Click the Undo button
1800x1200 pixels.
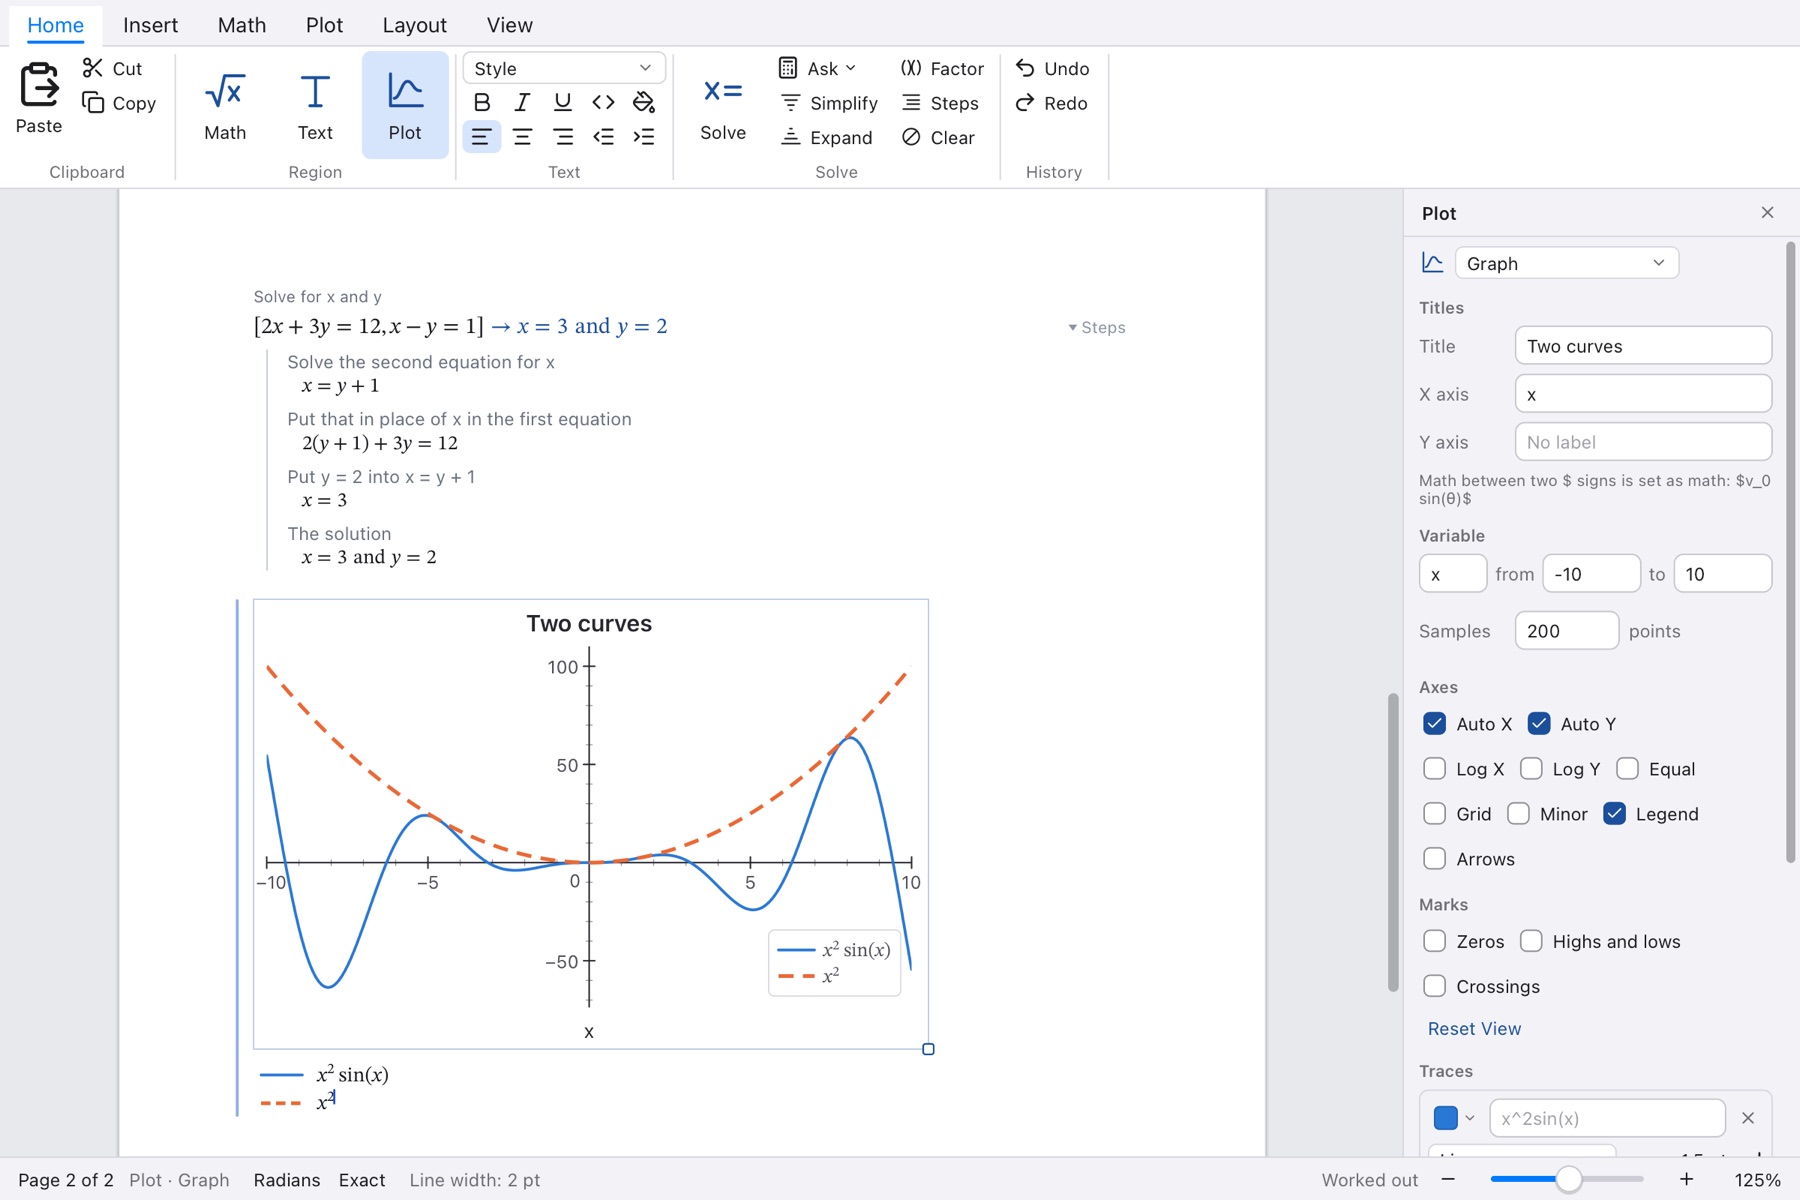pos(1052,68)
